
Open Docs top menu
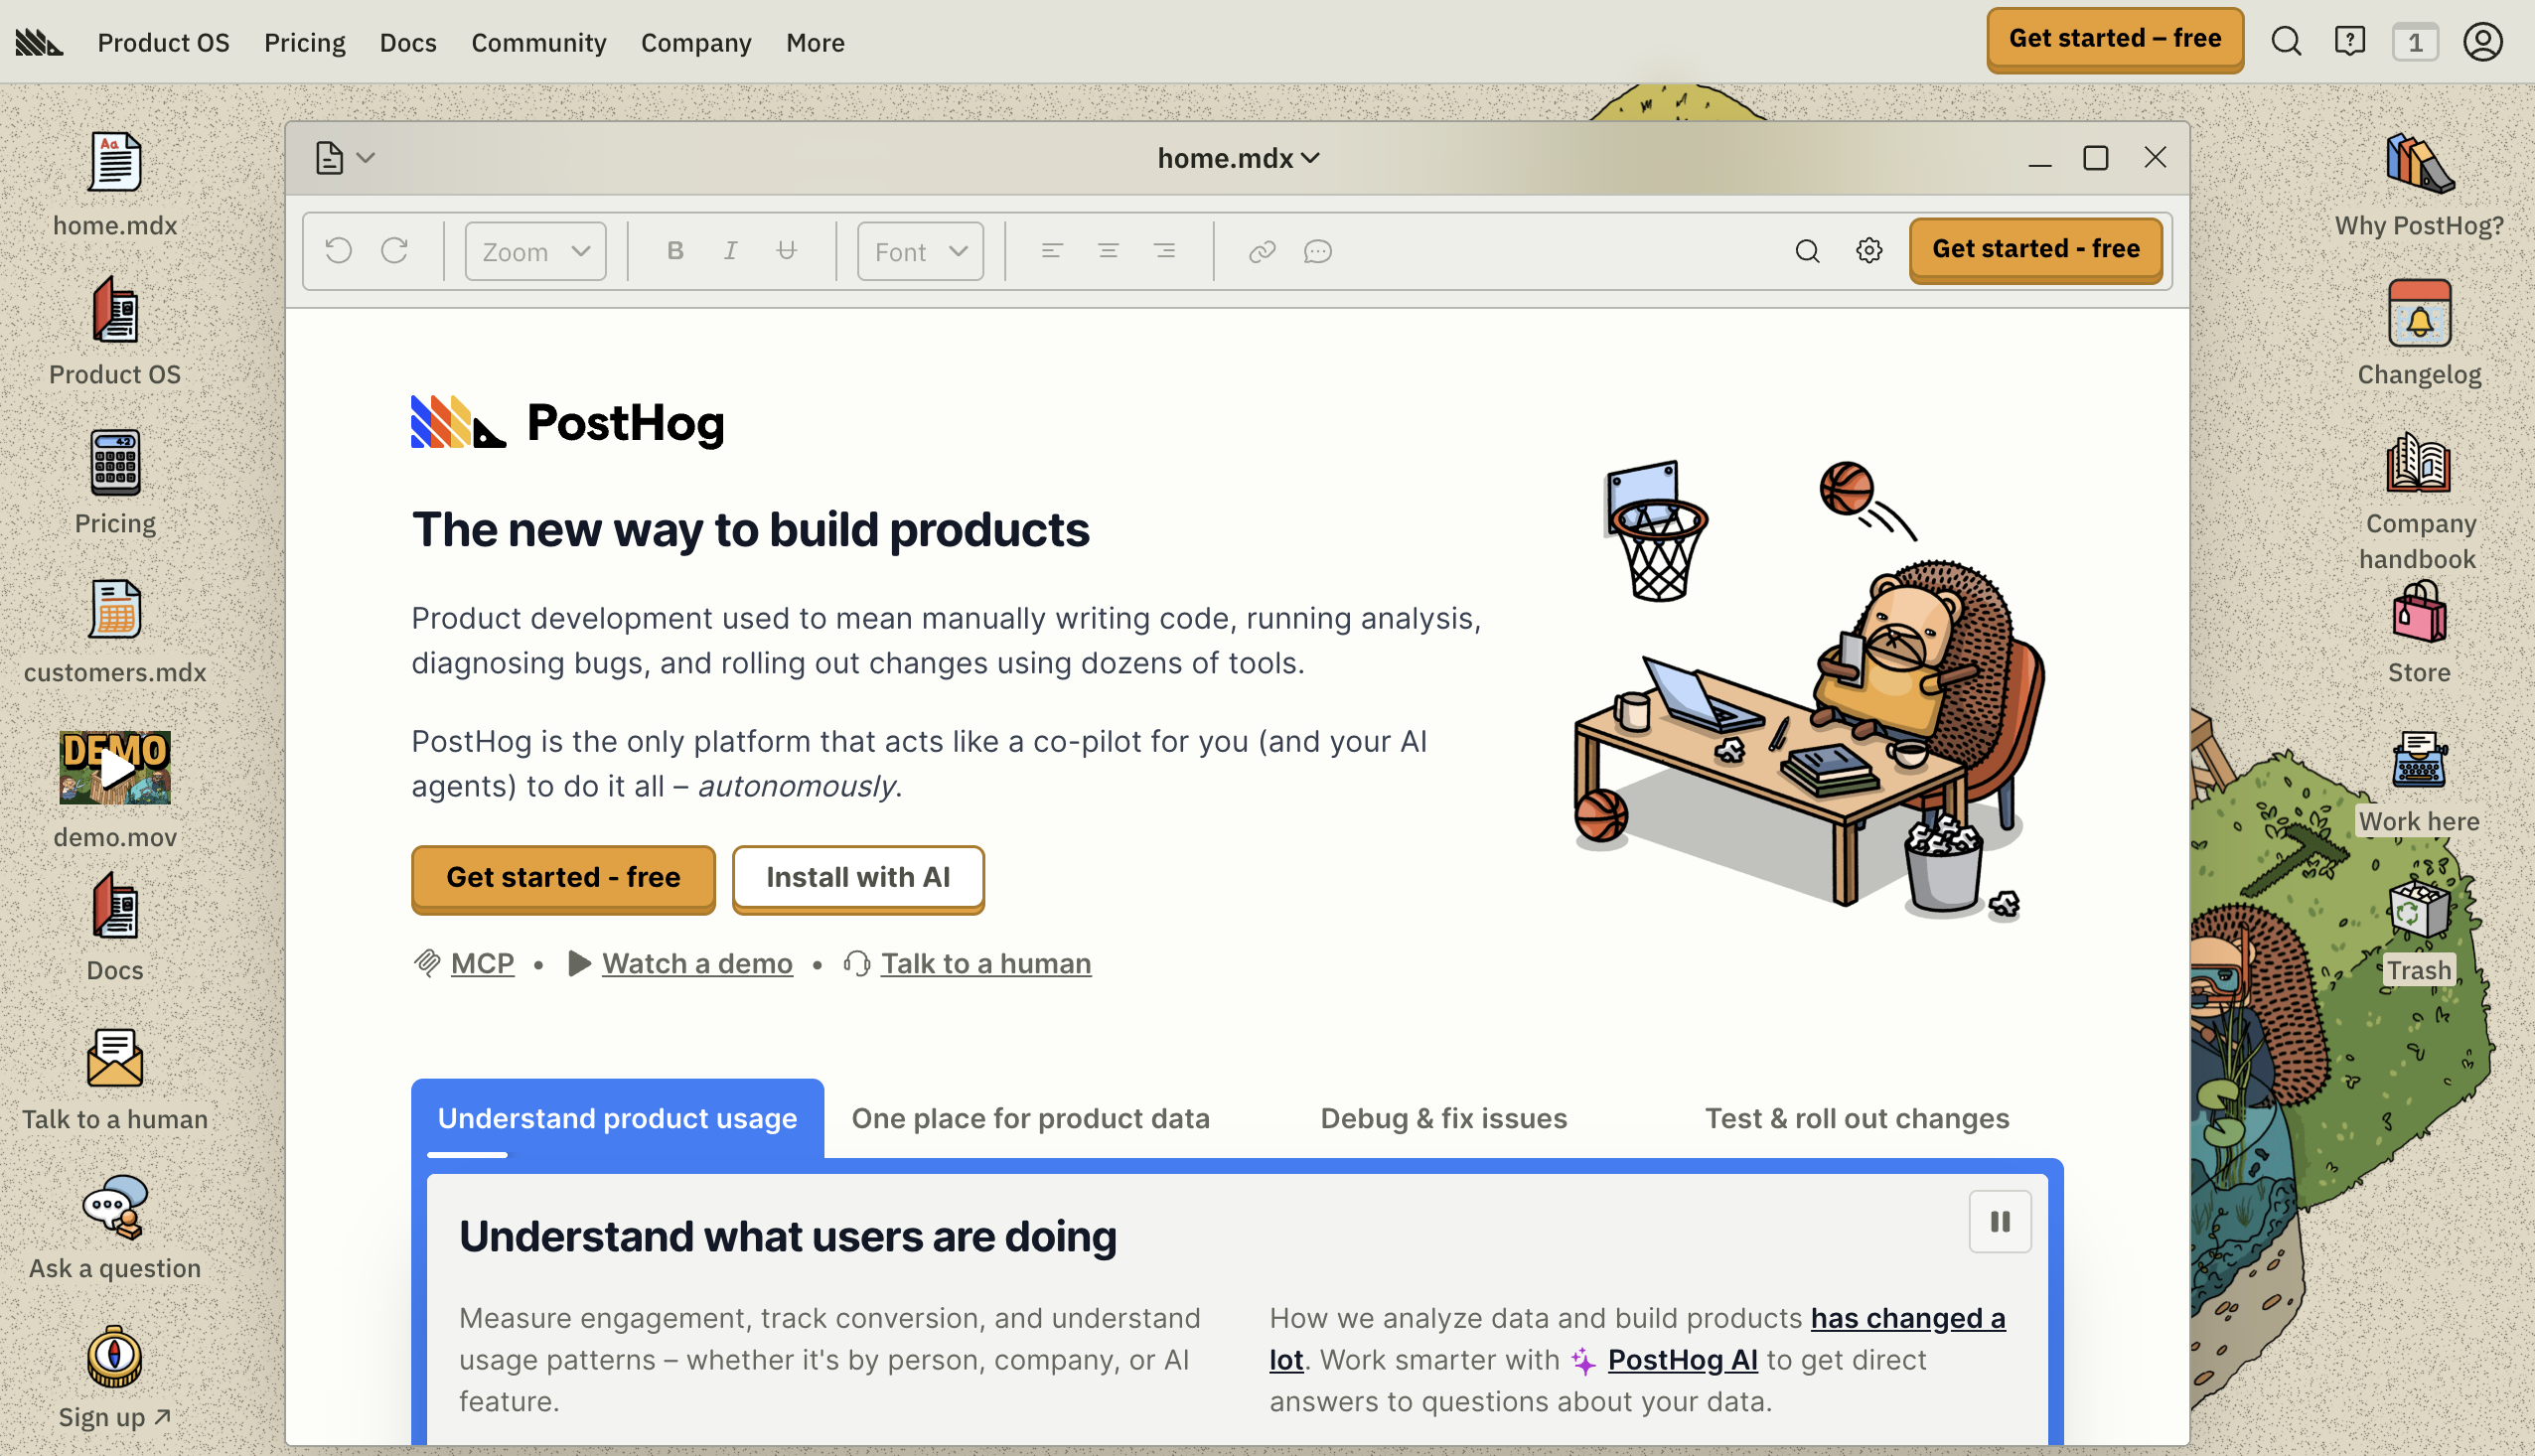408,42
